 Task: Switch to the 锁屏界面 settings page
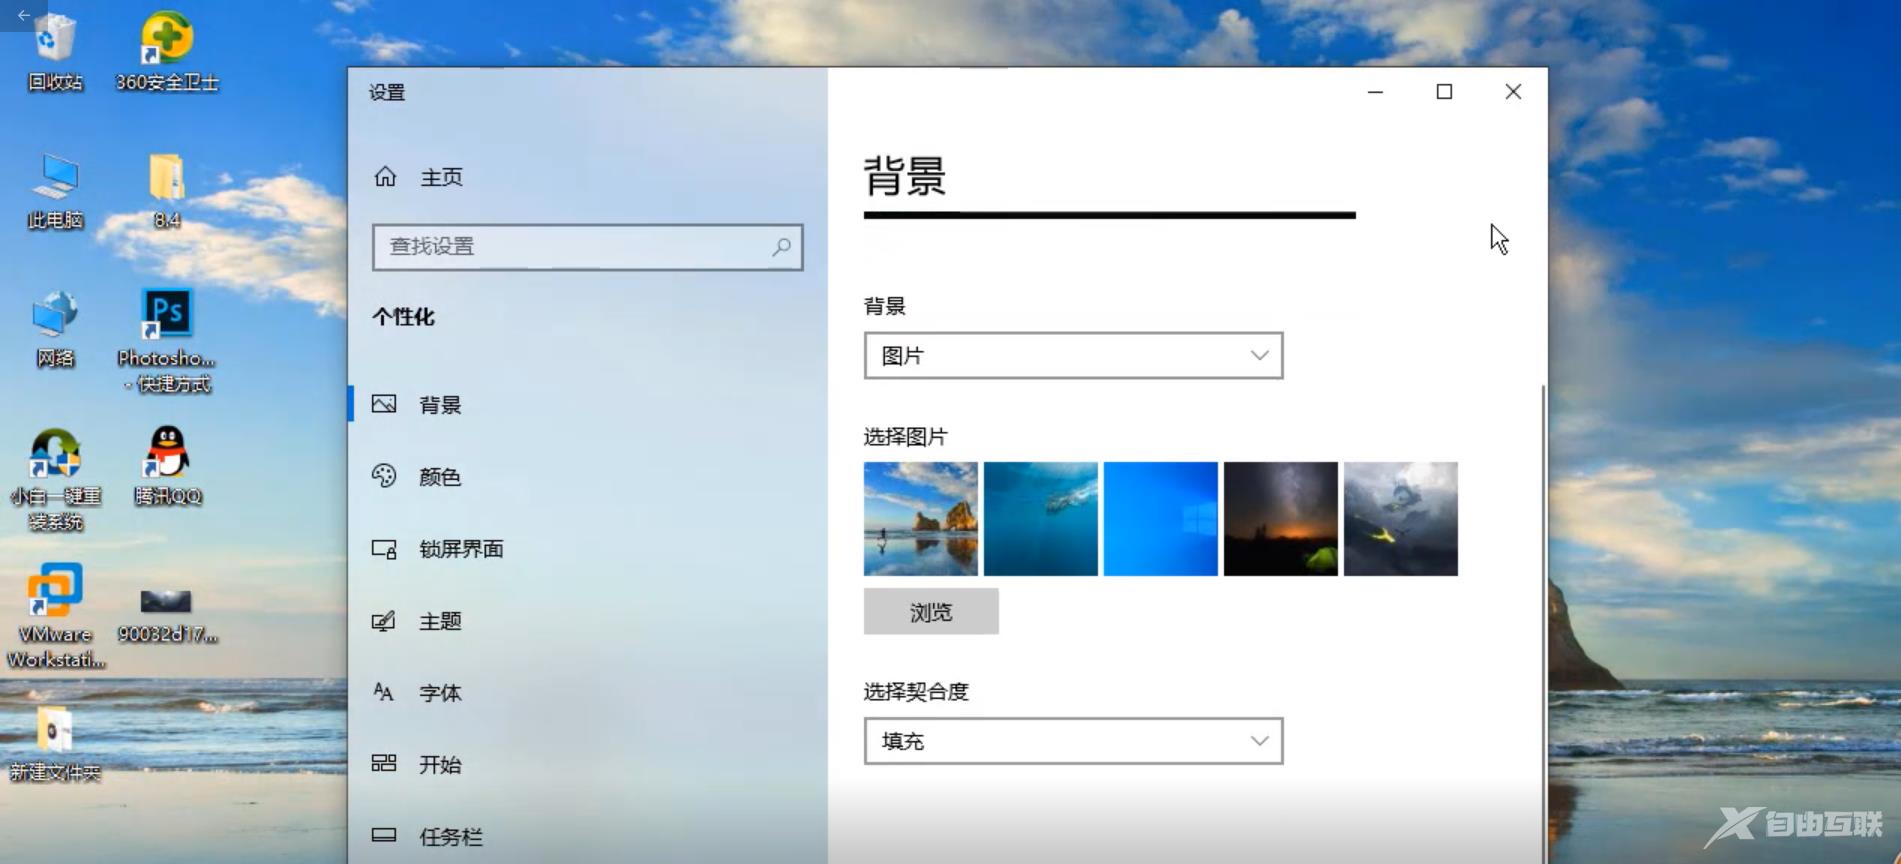588,549
